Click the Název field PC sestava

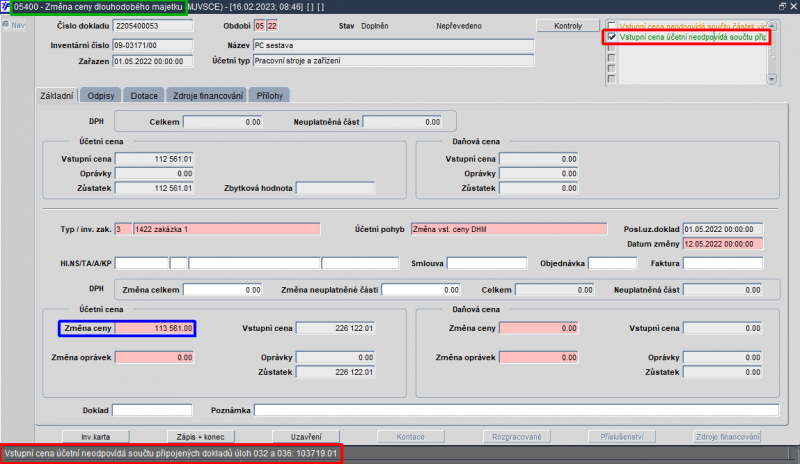pyautogui.click(x=393, y=45)
